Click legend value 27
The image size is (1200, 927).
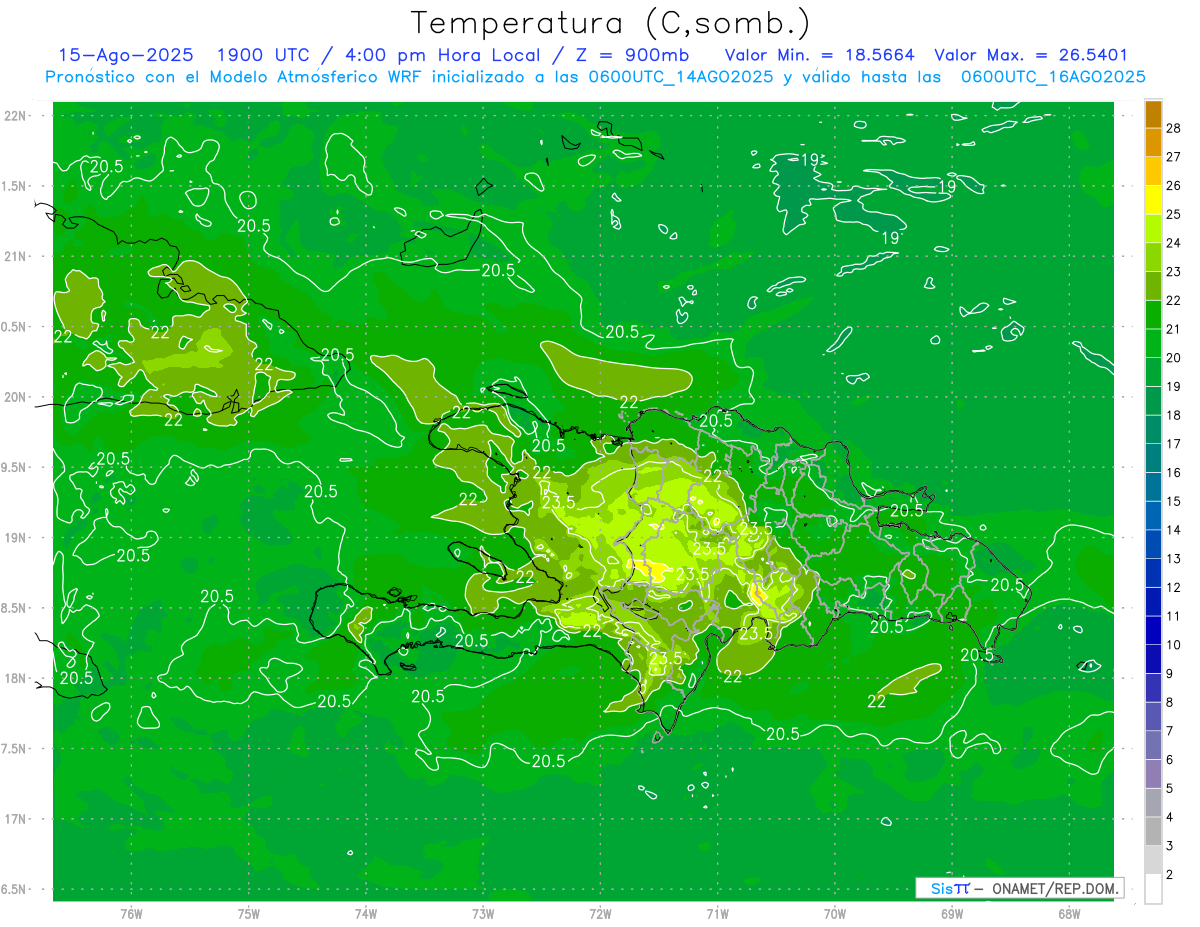pyautogui.click(x=1174, y=156)
